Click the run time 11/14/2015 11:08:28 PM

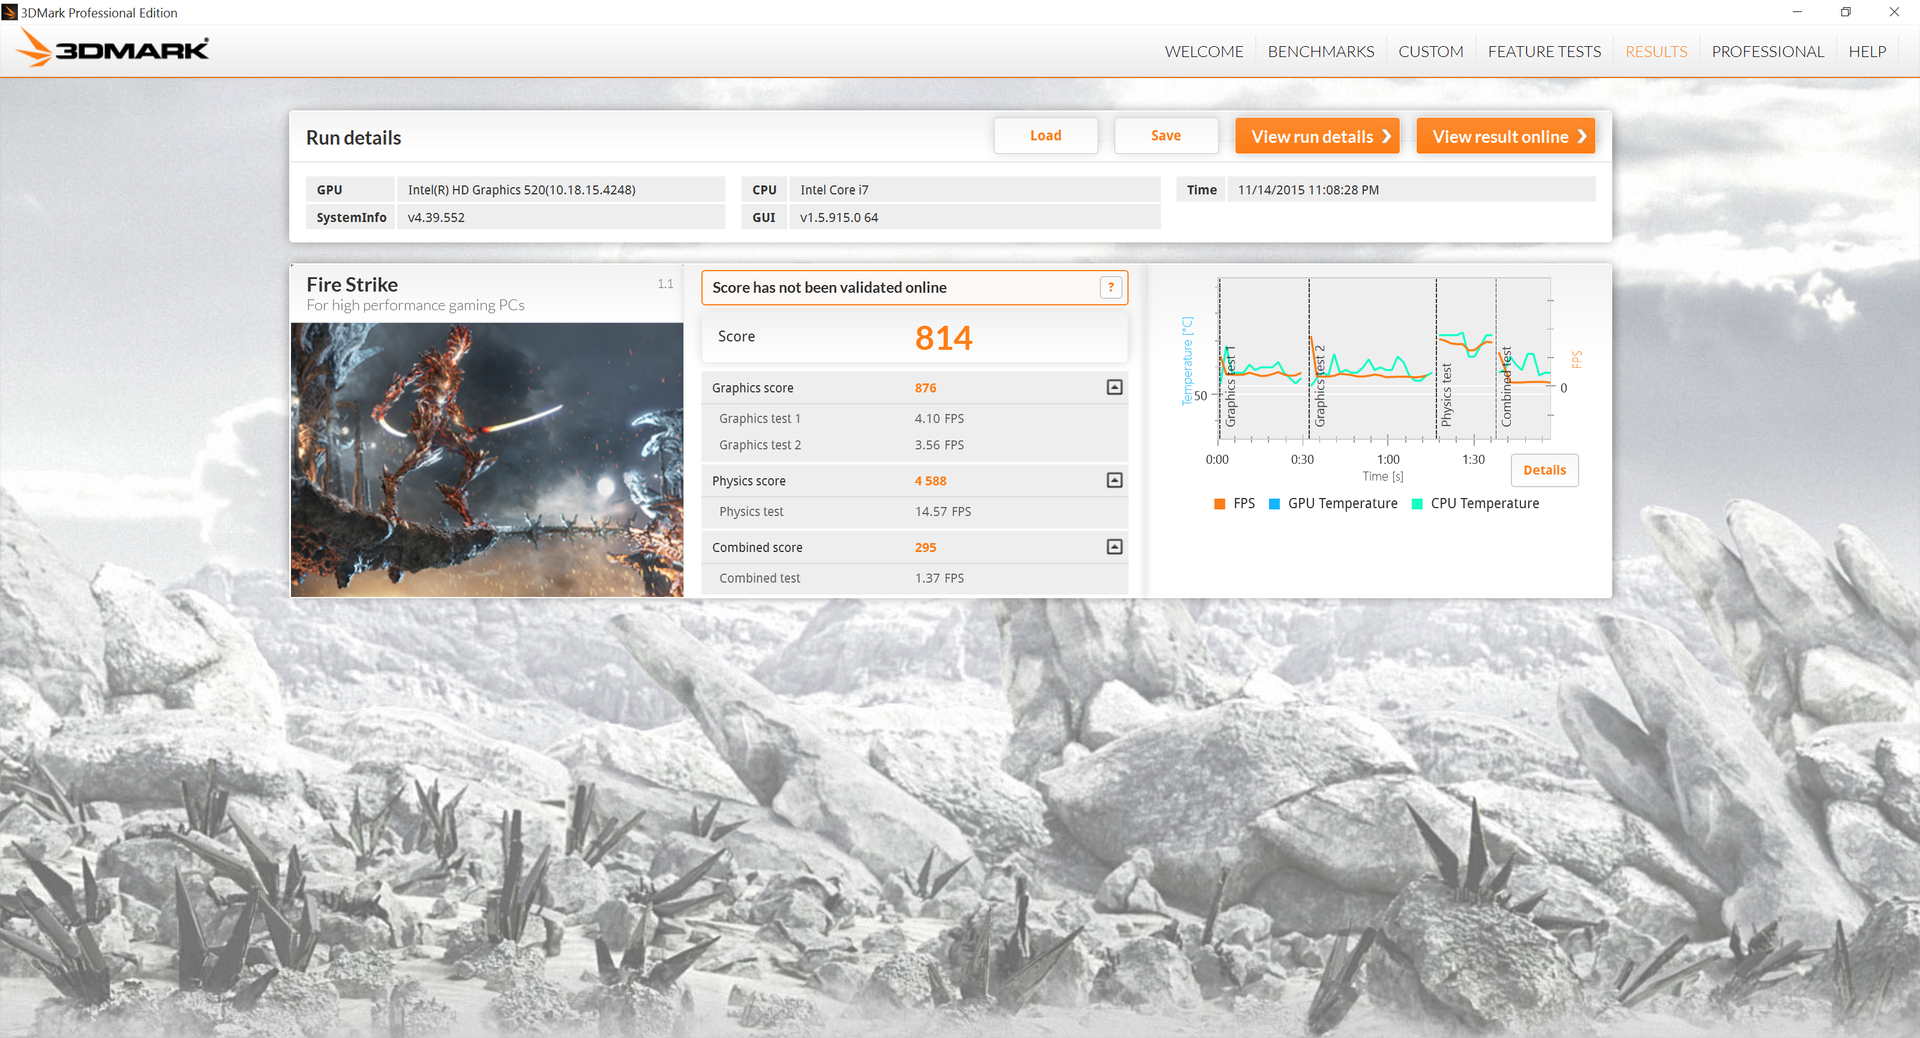tap(1308, 190)
